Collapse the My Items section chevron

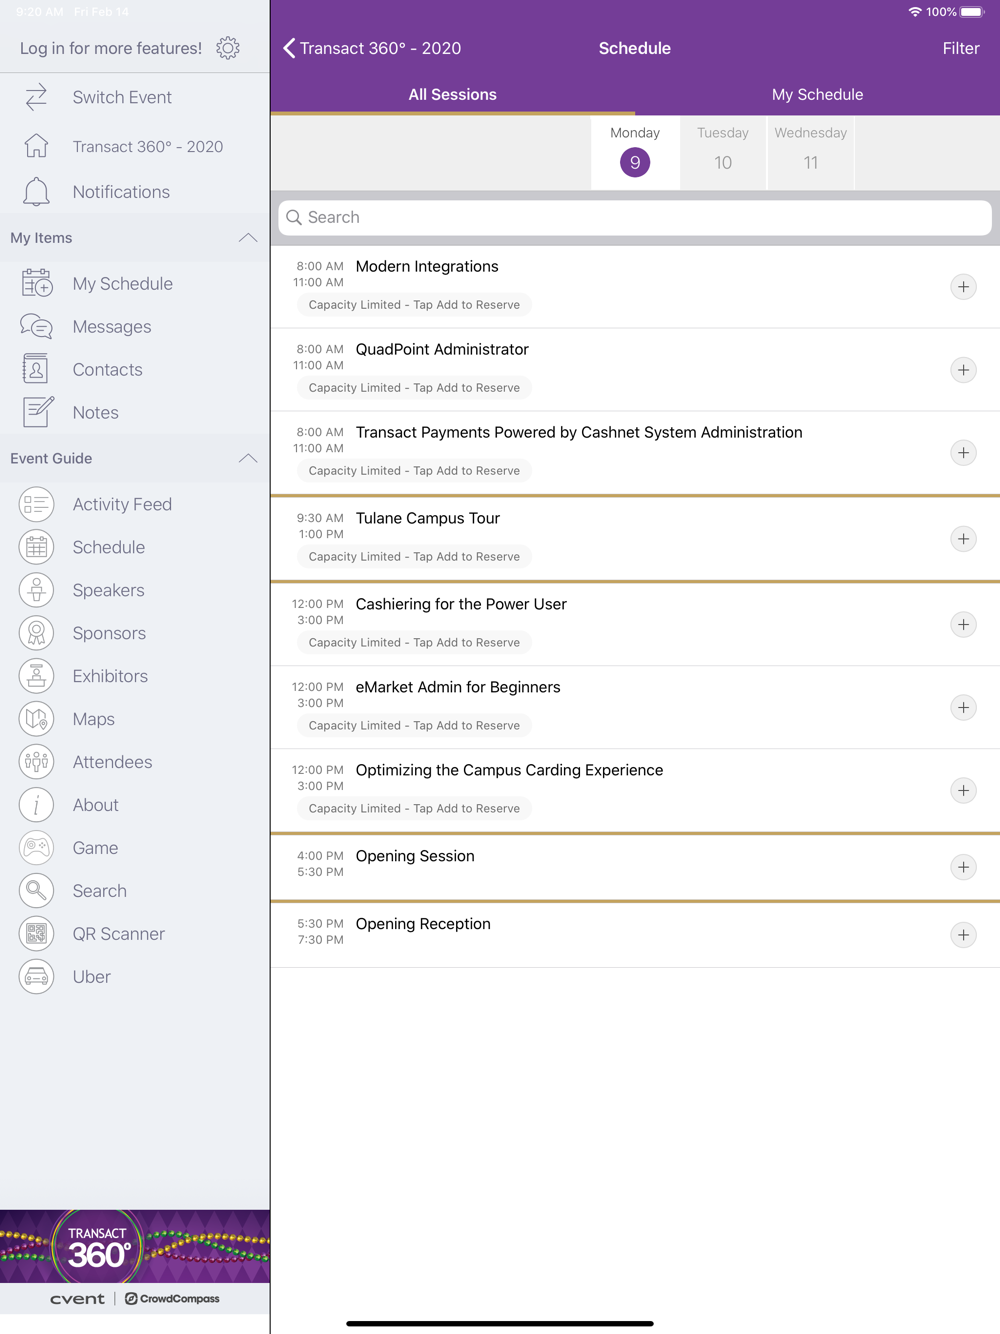click(x=248, y=238)
